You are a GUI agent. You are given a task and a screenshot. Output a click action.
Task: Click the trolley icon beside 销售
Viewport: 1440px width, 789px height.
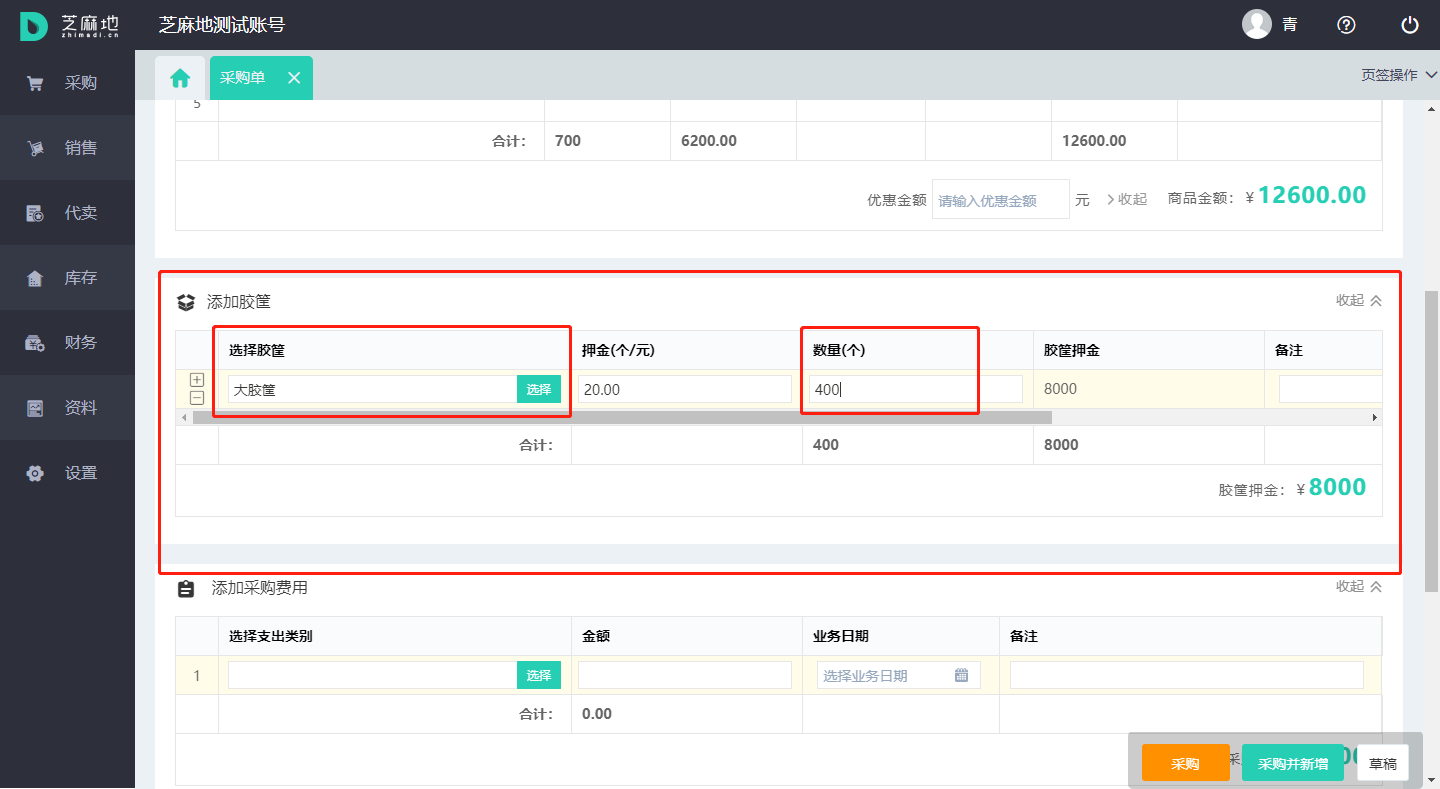35,148
